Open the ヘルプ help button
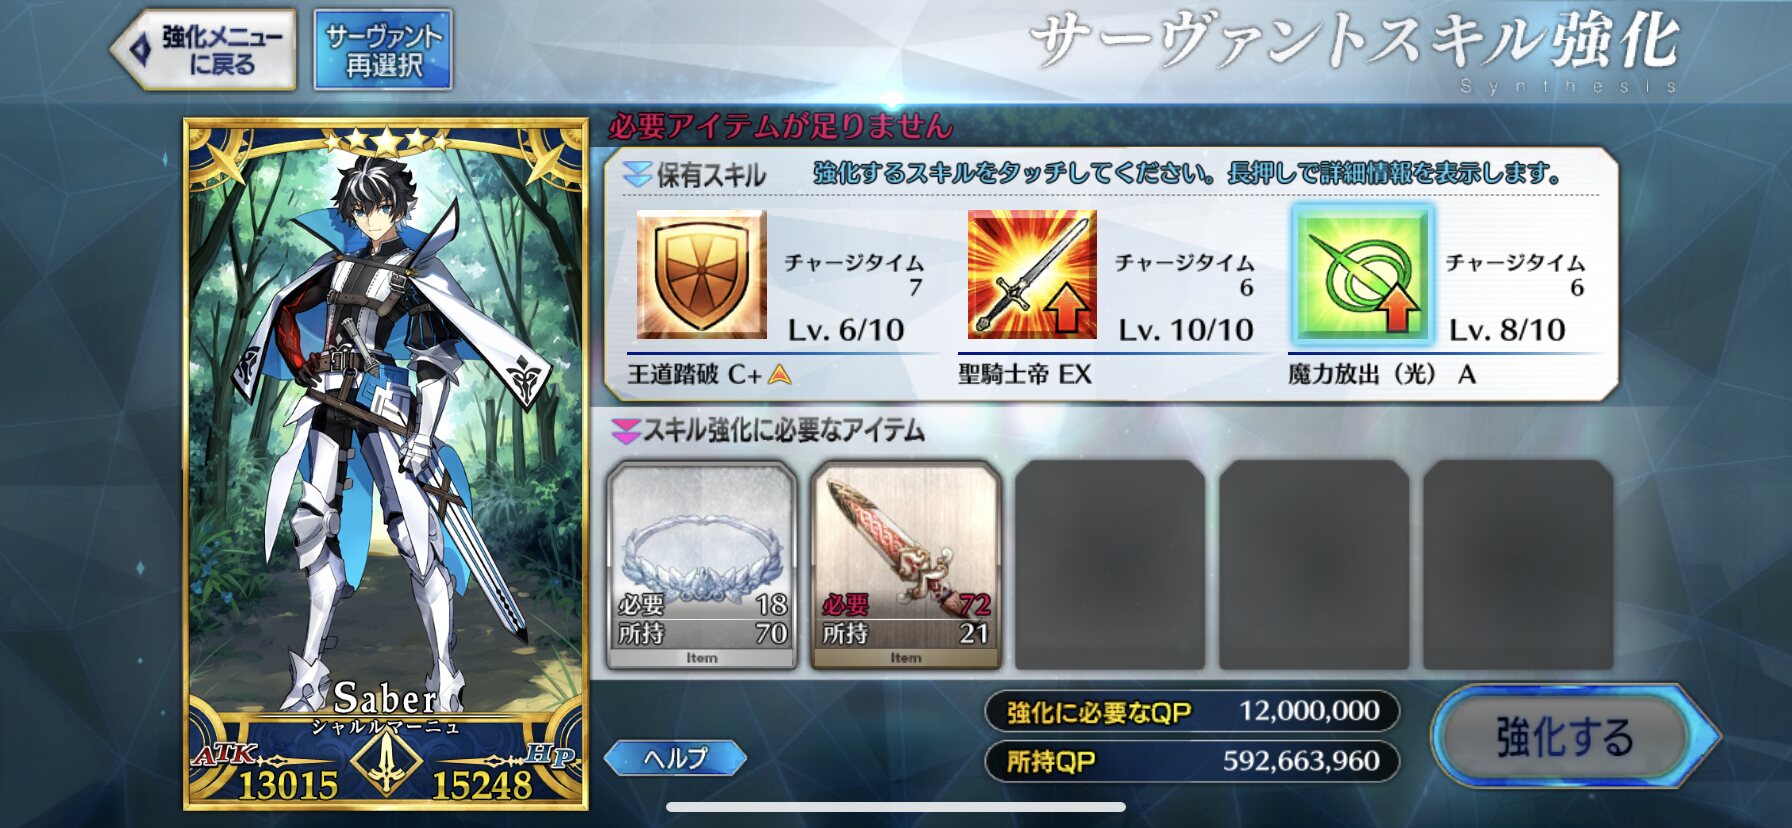 (x=676, y=758)
